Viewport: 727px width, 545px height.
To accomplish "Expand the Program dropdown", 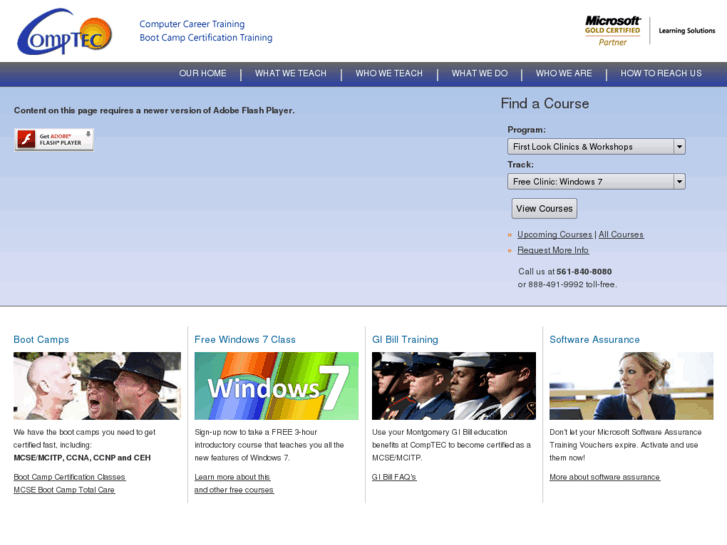I will pyautogui.click(x=596, y=147).
